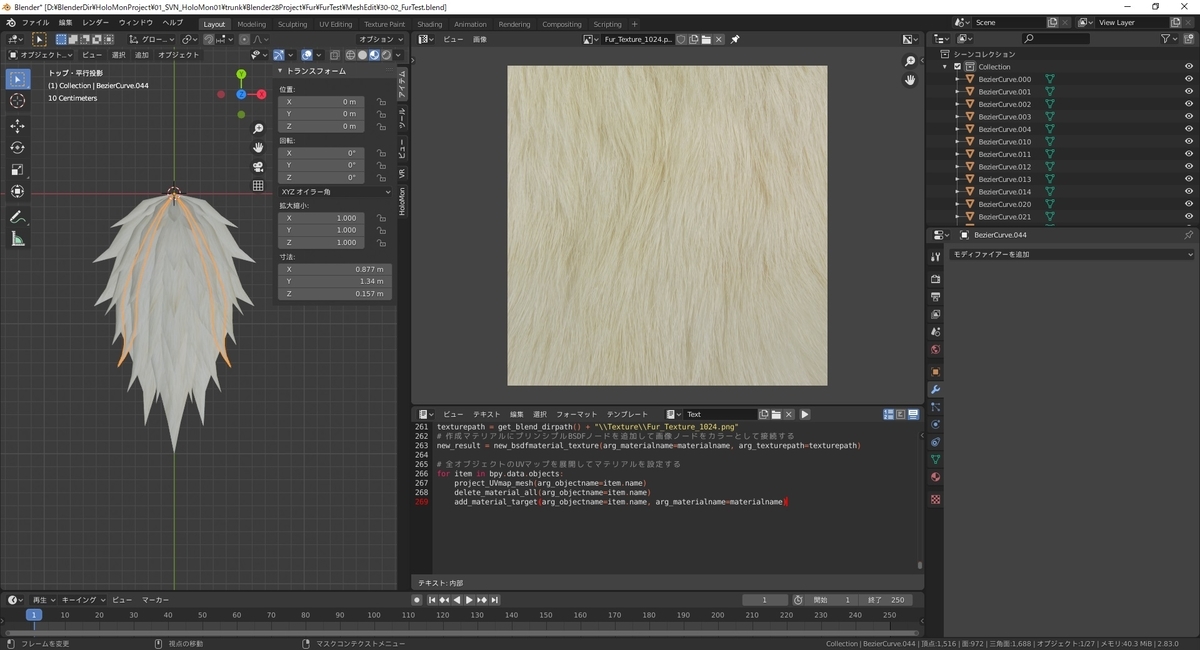Collapse the Collection tree in outliner

pyautogui.click(x=946, y=67)
